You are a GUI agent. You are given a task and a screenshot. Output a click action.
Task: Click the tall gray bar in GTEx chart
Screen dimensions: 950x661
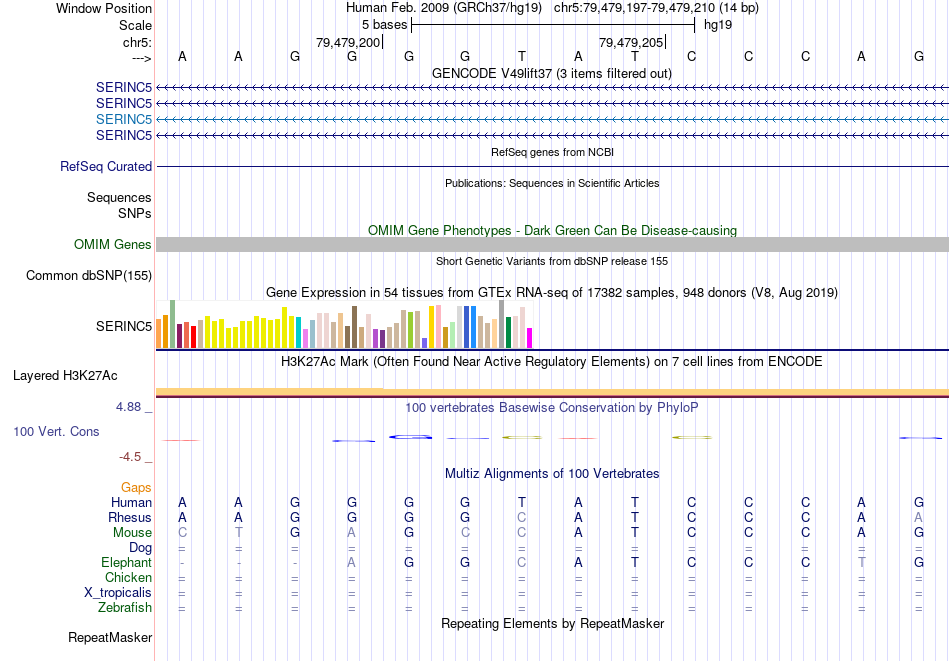(x=502, y=324)
